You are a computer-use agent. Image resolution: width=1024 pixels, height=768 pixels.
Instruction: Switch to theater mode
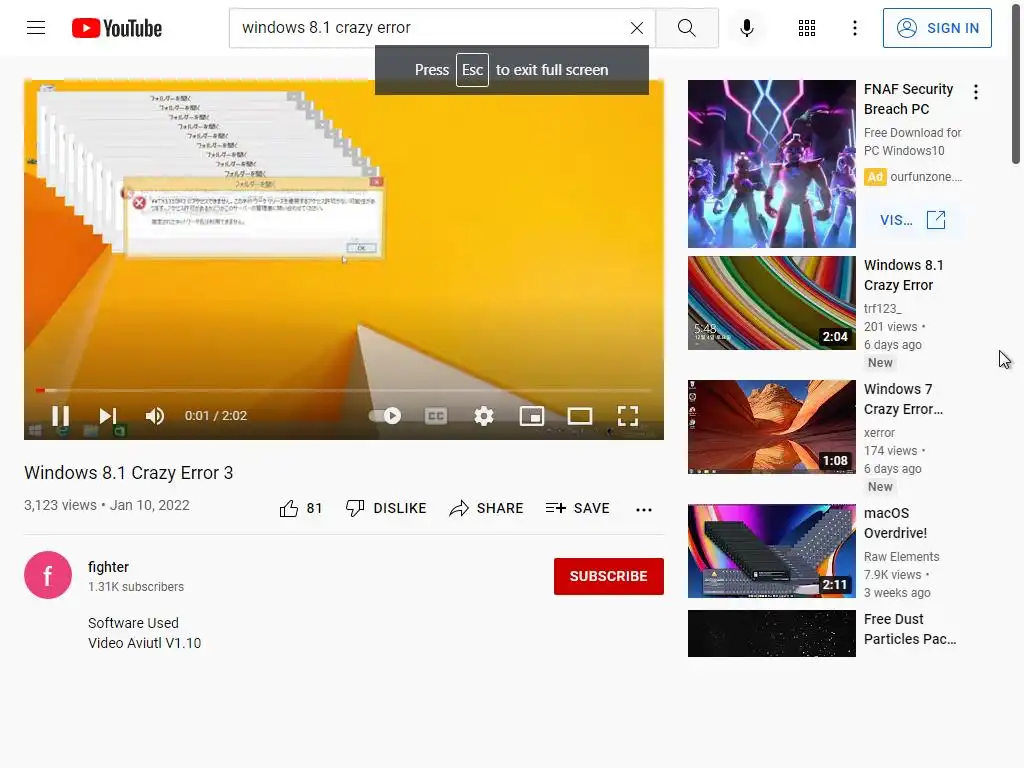[580, 415]
